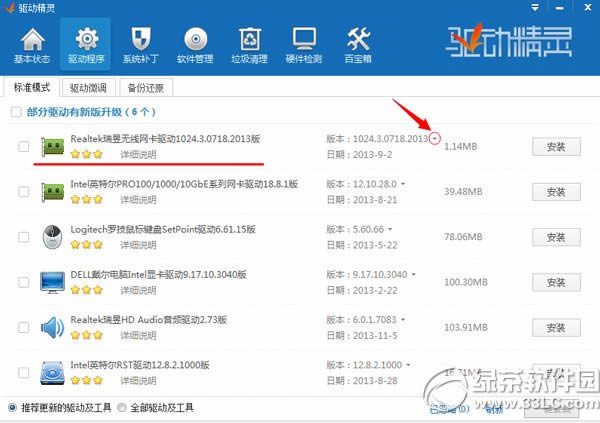Viewport: 600px width, 423px height.
Task: Click the 39.48MB size value
Action: 463,191
